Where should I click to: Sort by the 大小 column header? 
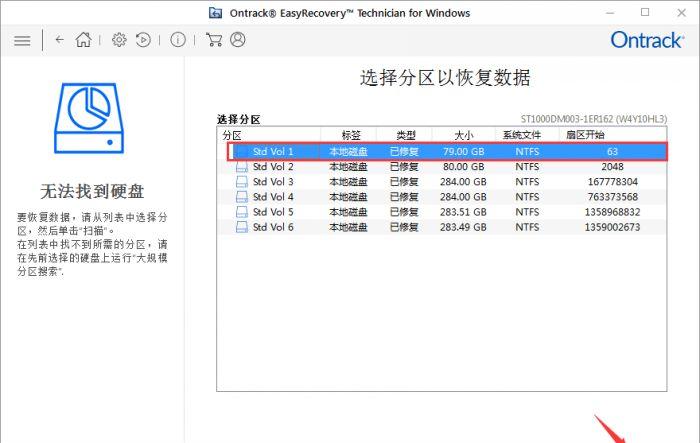[x=464, y=135]
